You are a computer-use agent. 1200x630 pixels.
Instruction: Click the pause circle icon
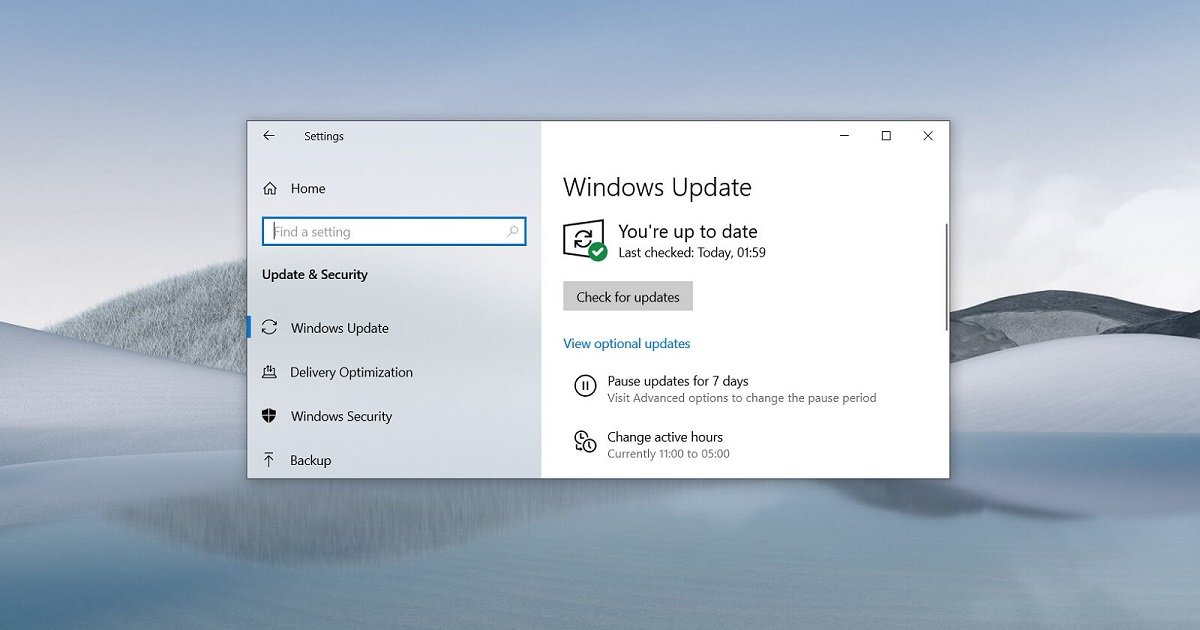(x=585, y=386)
